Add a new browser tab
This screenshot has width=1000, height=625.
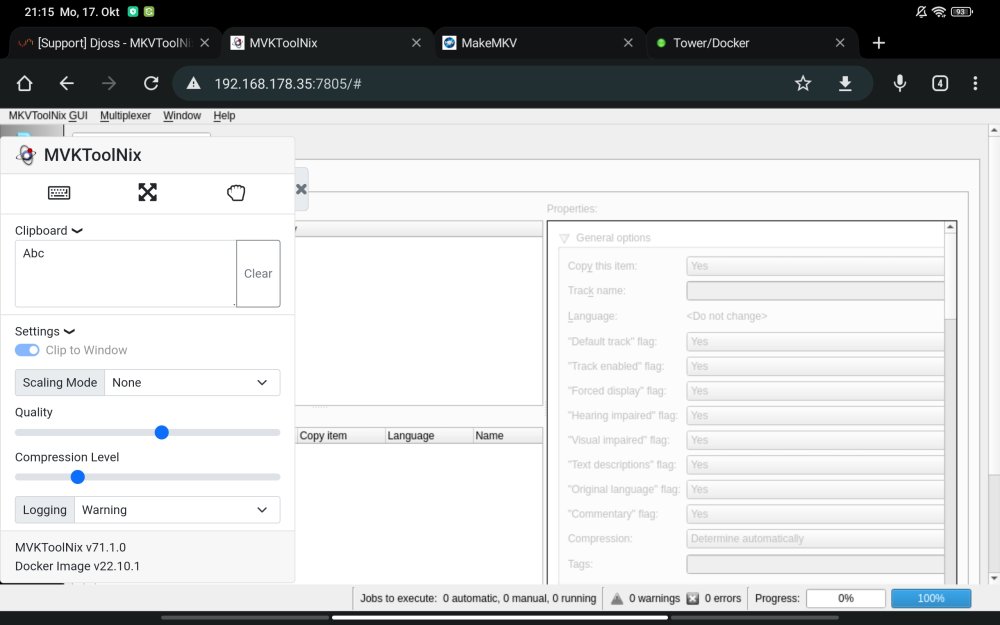coord(879,43)
